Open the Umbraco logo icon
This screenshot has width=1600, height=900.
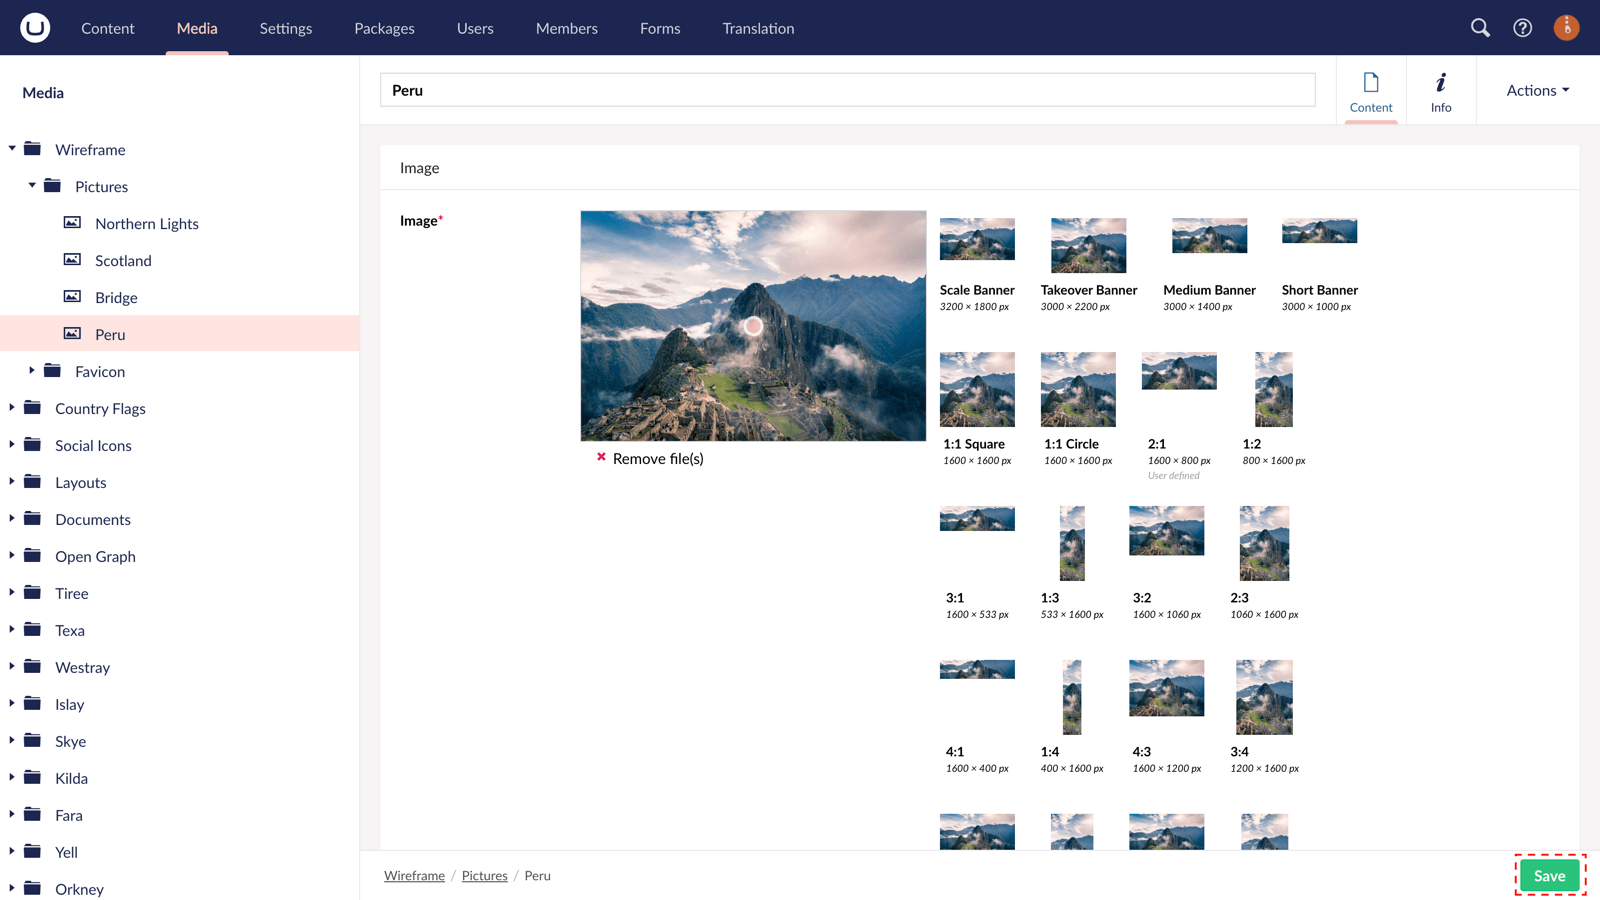click(35, 27)
